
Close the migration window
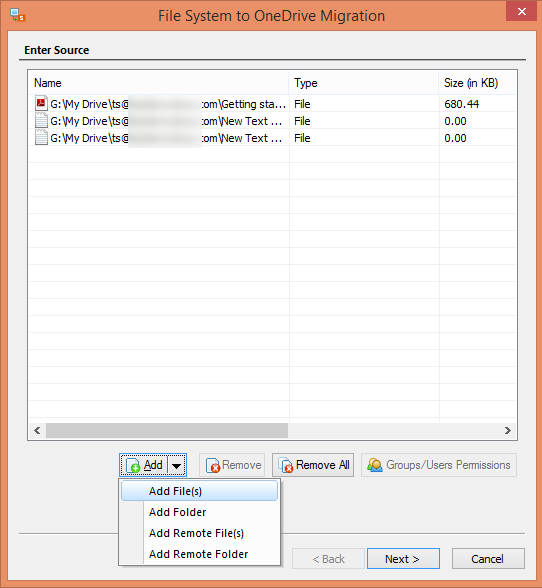point(521,11)
